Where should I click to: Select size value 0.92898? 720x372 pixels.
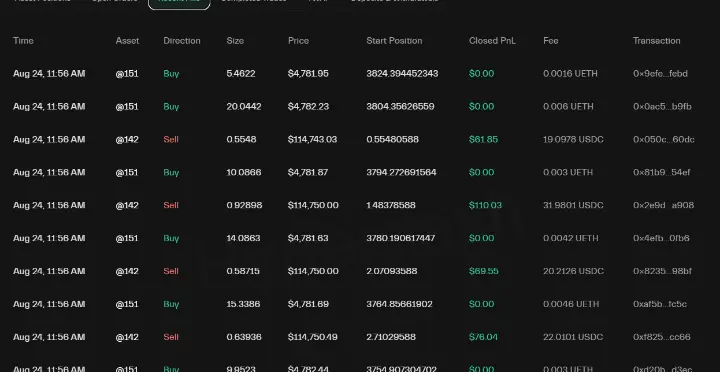[244, 205]
